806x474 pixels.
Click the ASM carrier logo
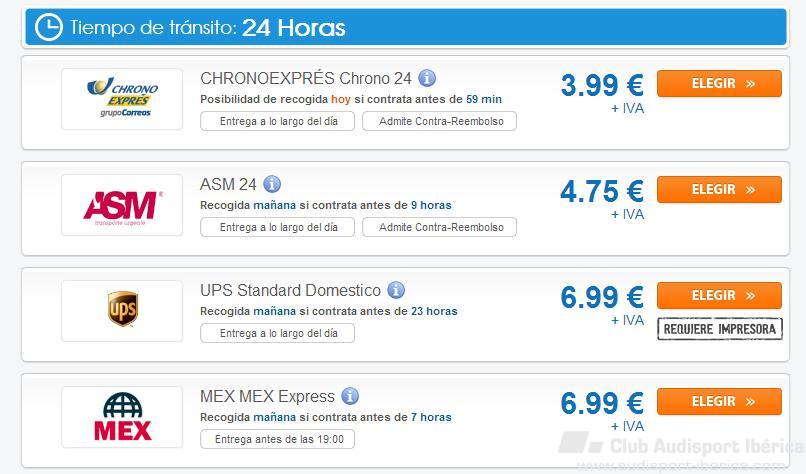coord(122,205)
